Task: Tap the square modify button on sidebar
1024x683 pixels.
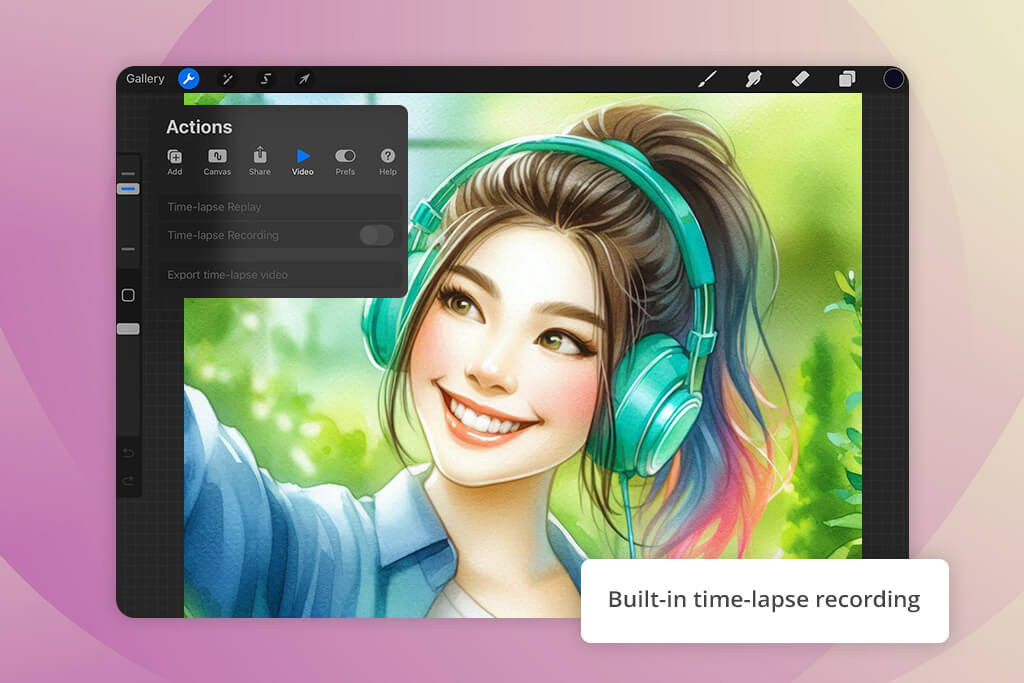Action: click(128, 295)
